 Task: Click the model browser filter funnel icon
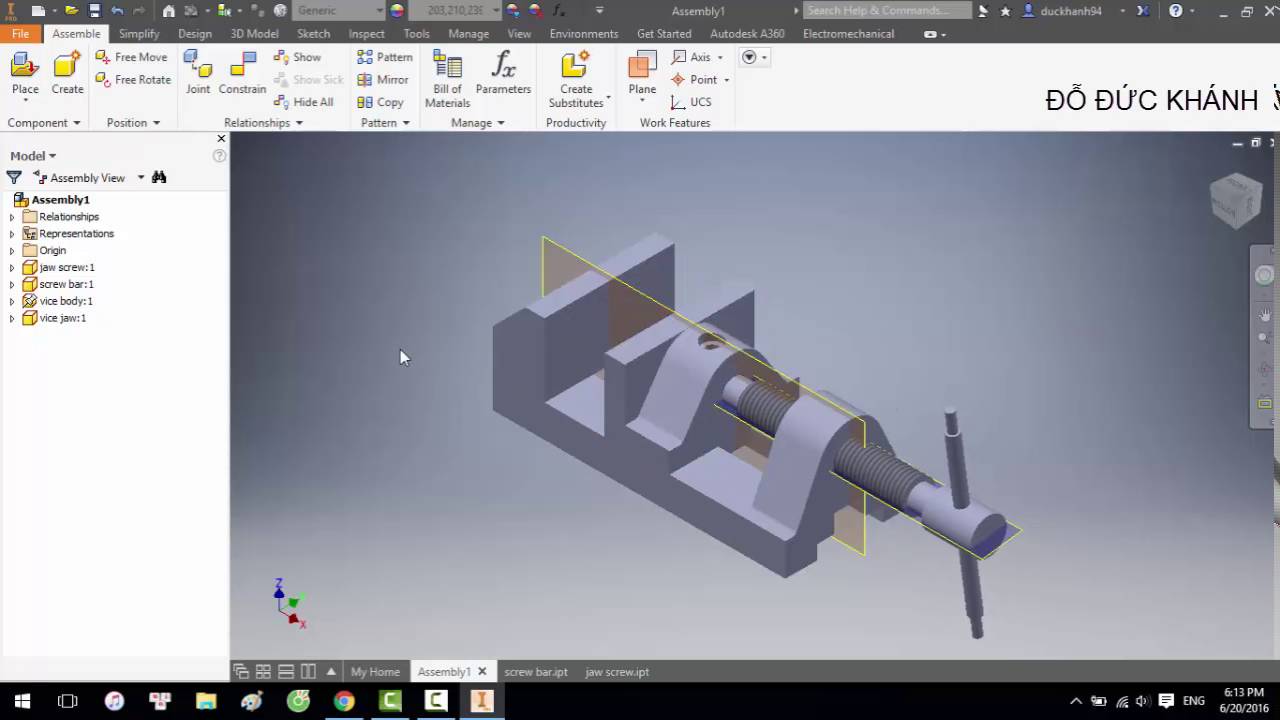[14, 177]
